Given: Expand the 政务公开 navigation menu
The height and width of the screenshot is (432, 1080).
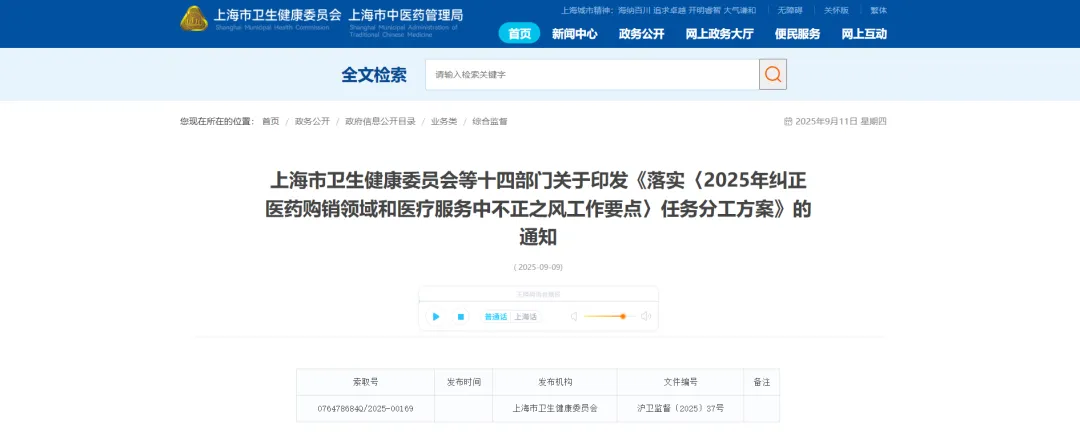Looking at the screenshot, I should click(x=641, y=33).
